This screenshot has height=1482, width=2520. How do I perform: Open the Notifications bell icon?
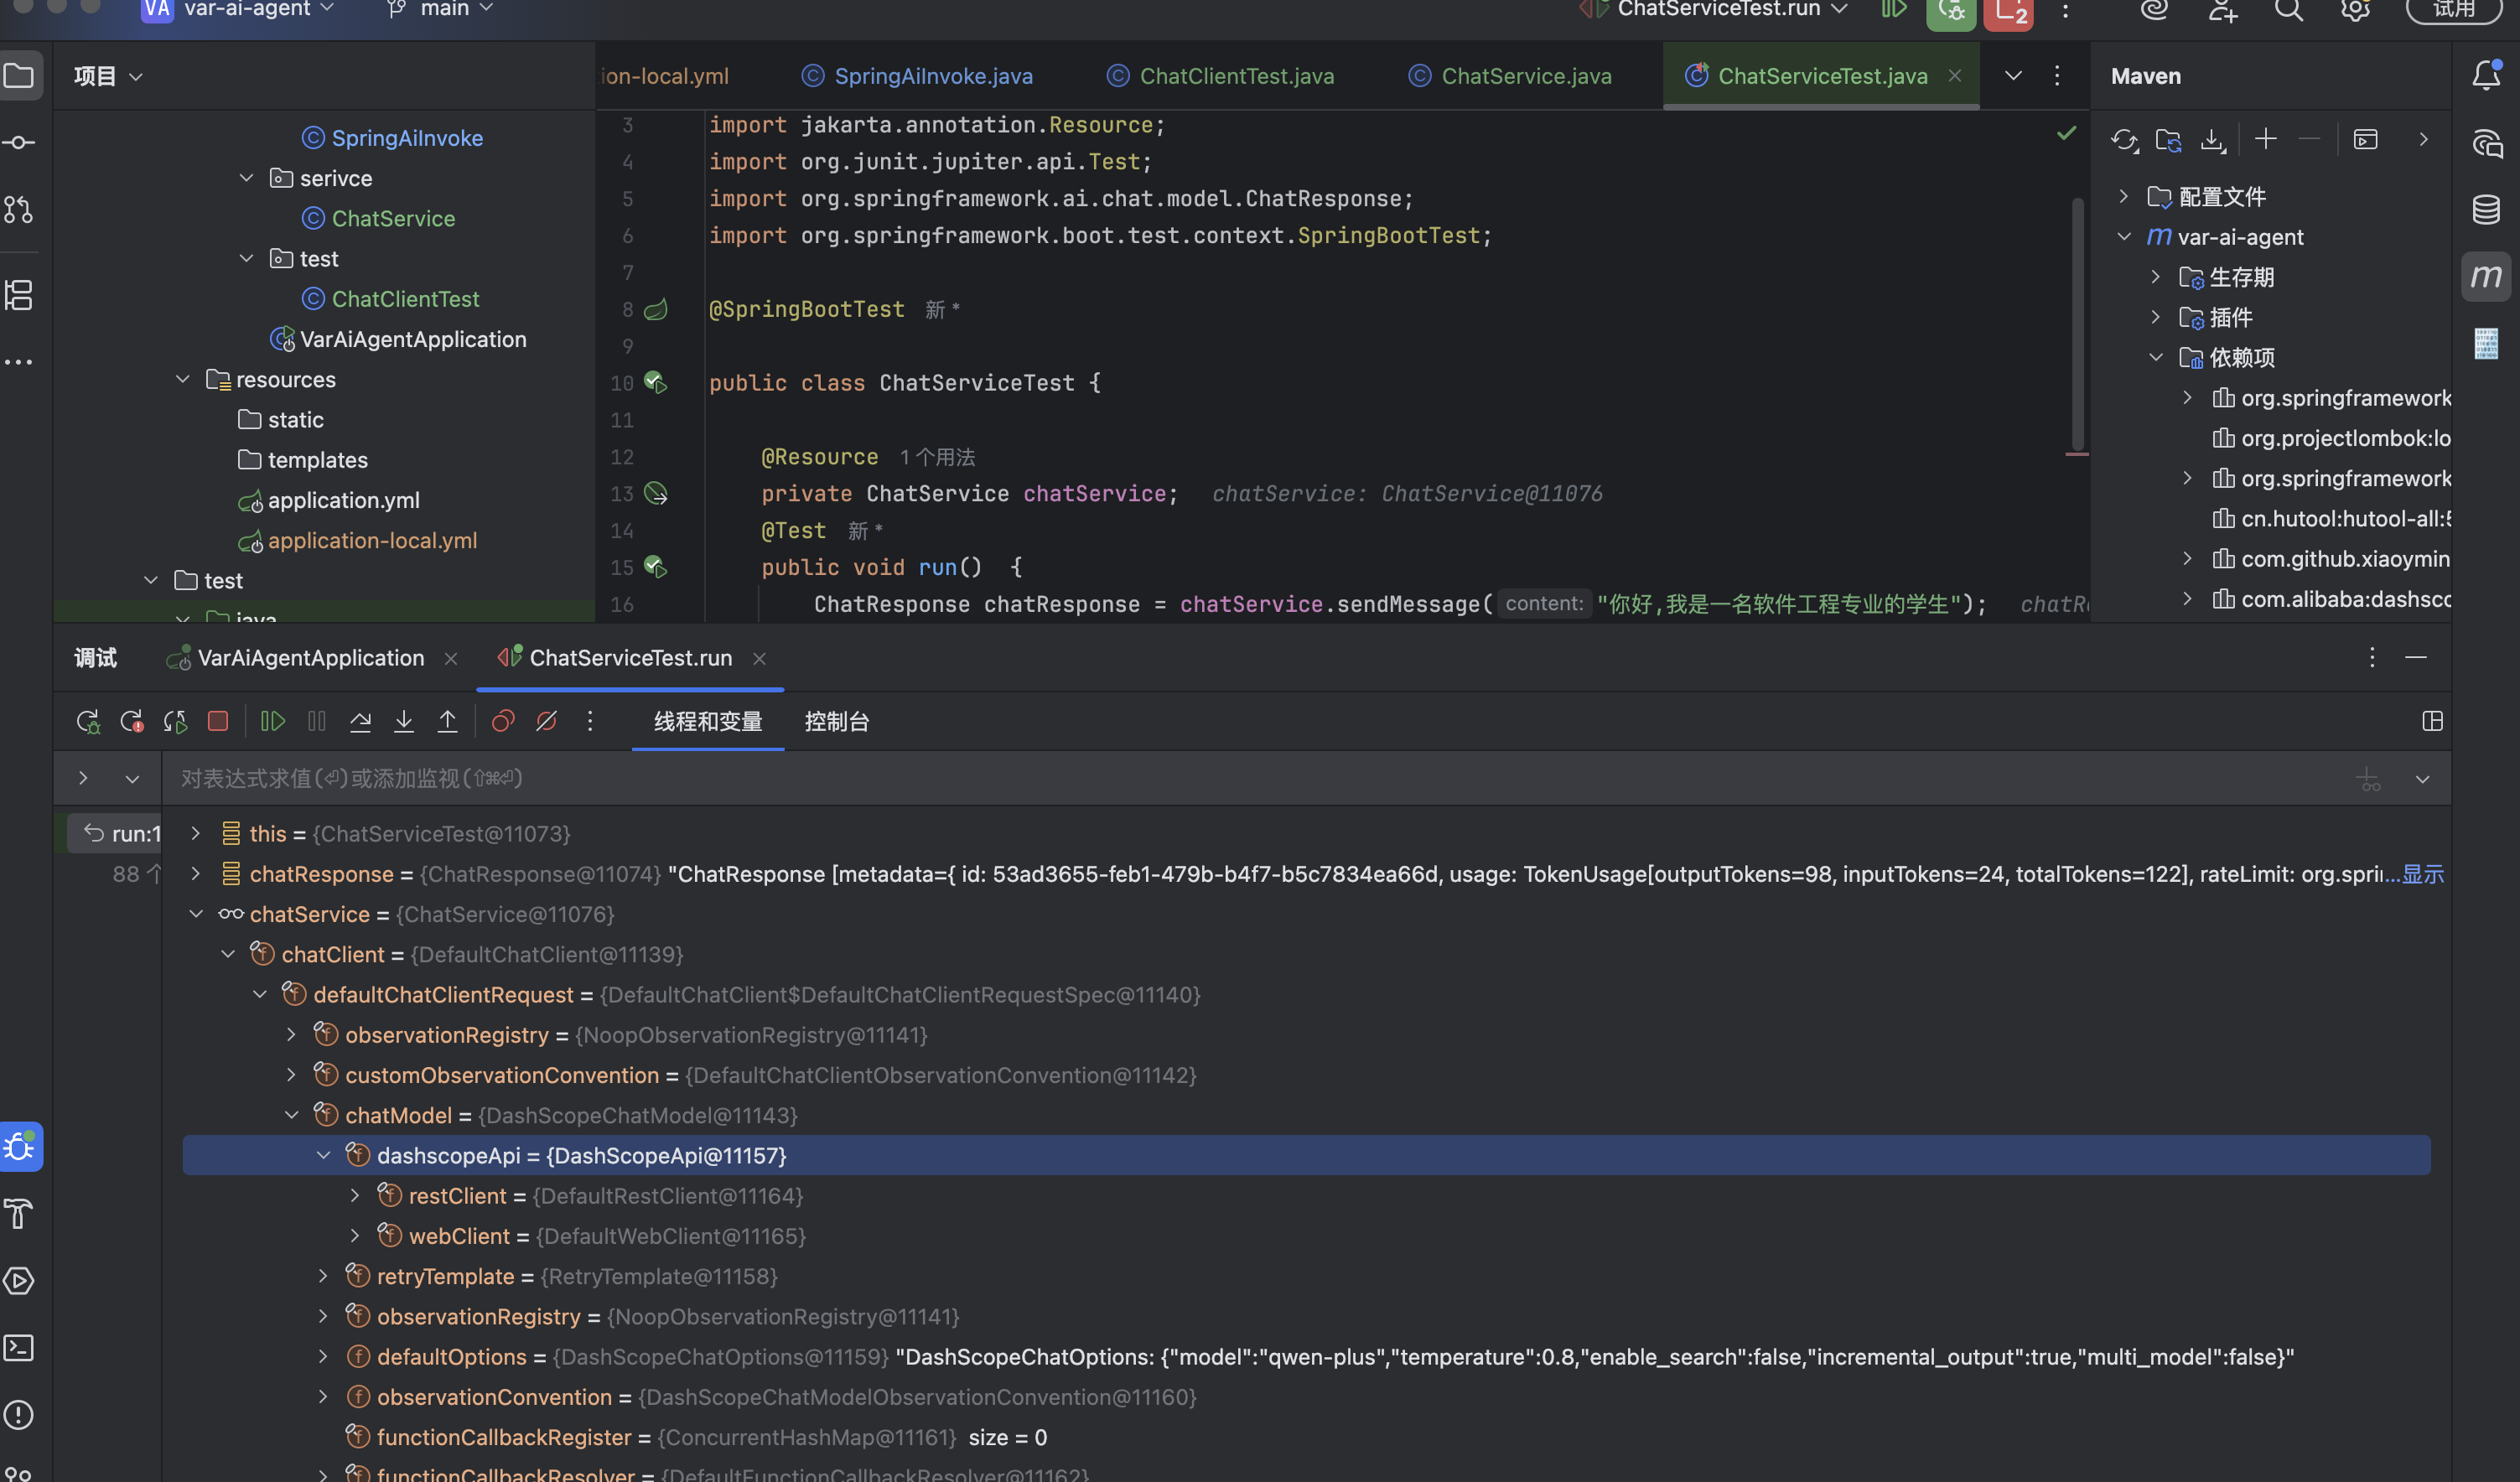click(2486, 75)
